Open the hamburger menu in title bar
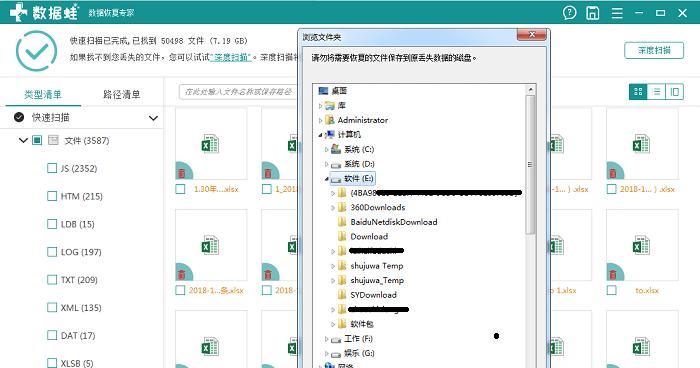The image size is (700, 368). 617,13
